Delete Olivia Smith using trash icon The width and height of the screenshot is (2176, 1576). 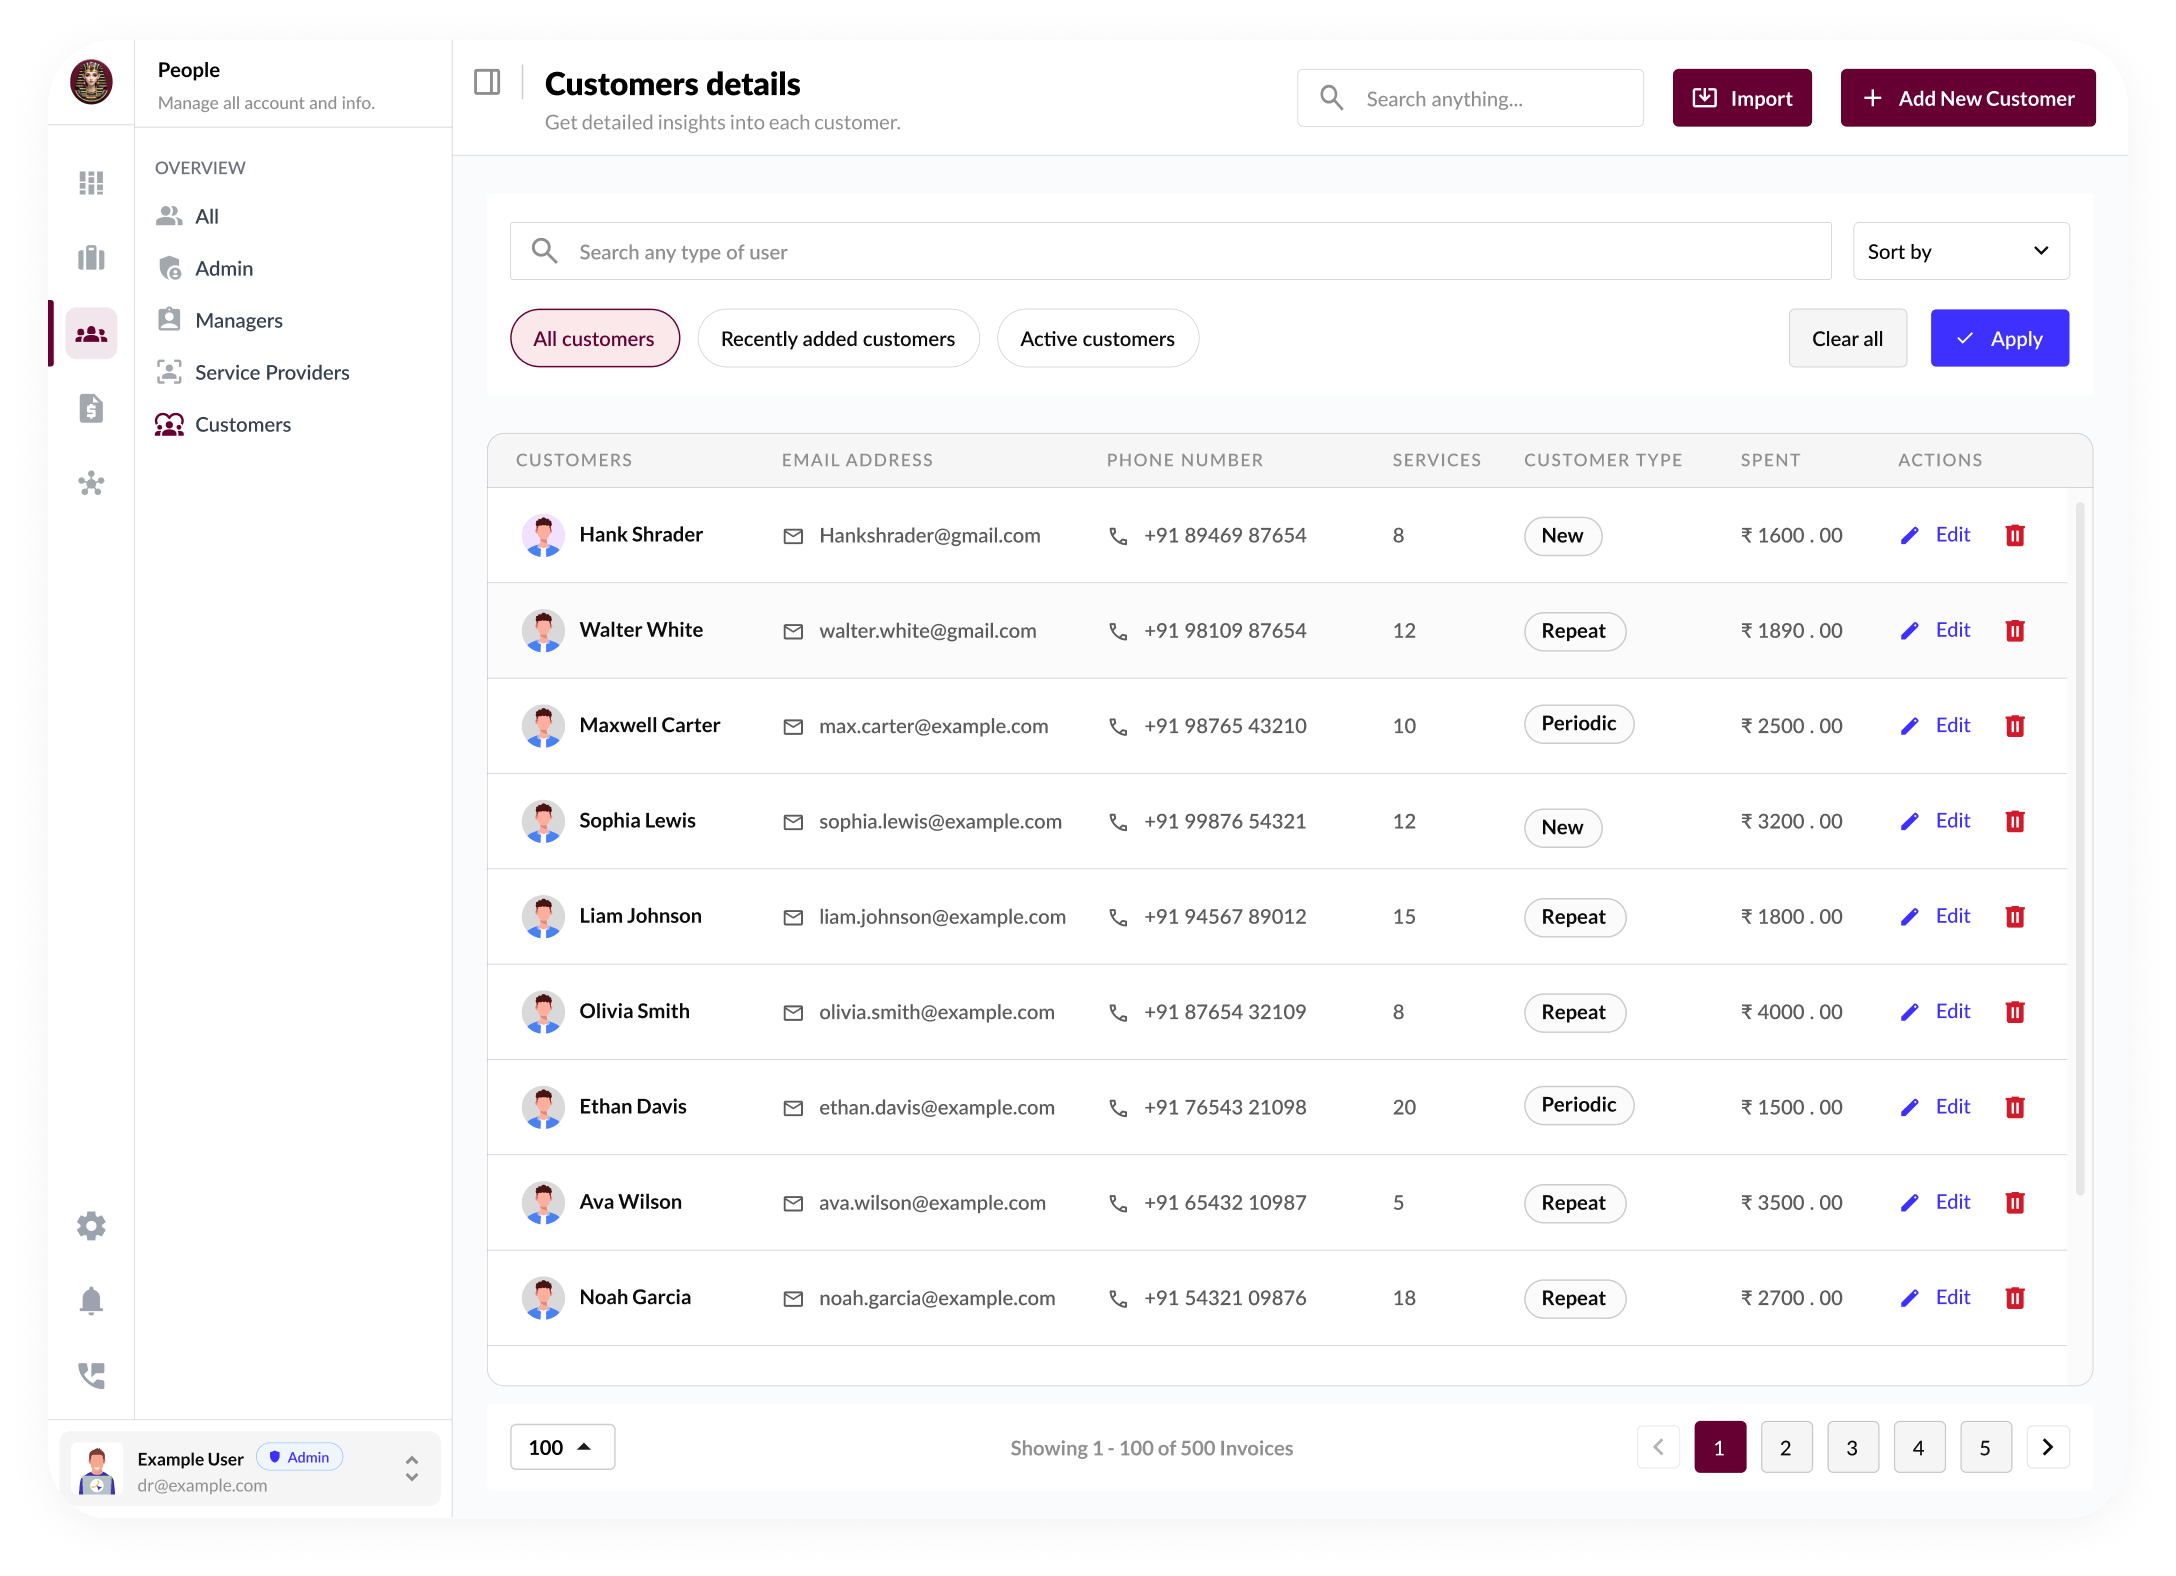point(2015,1012)
